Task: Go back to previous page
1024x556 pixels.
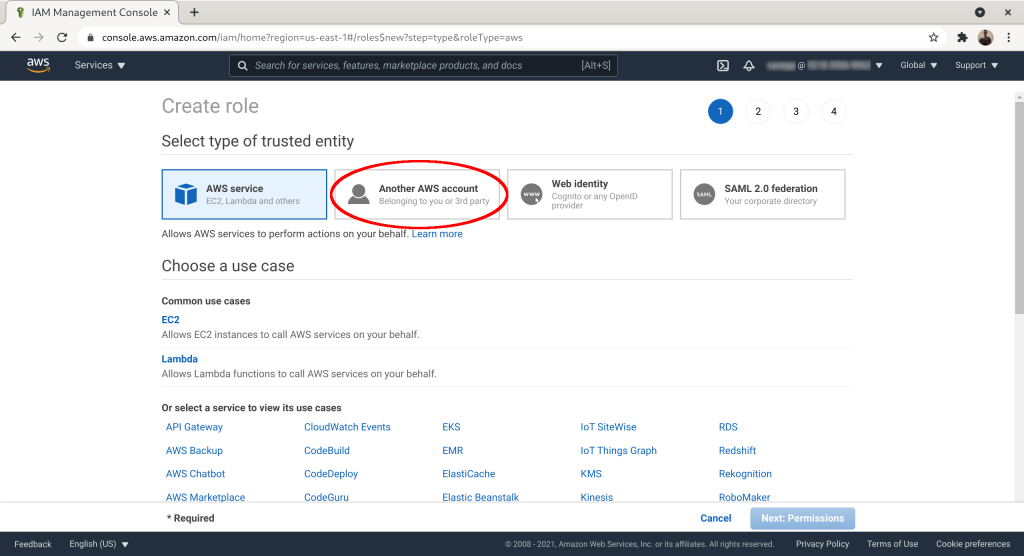Action: pyautogui.click(x=16, y=37)
